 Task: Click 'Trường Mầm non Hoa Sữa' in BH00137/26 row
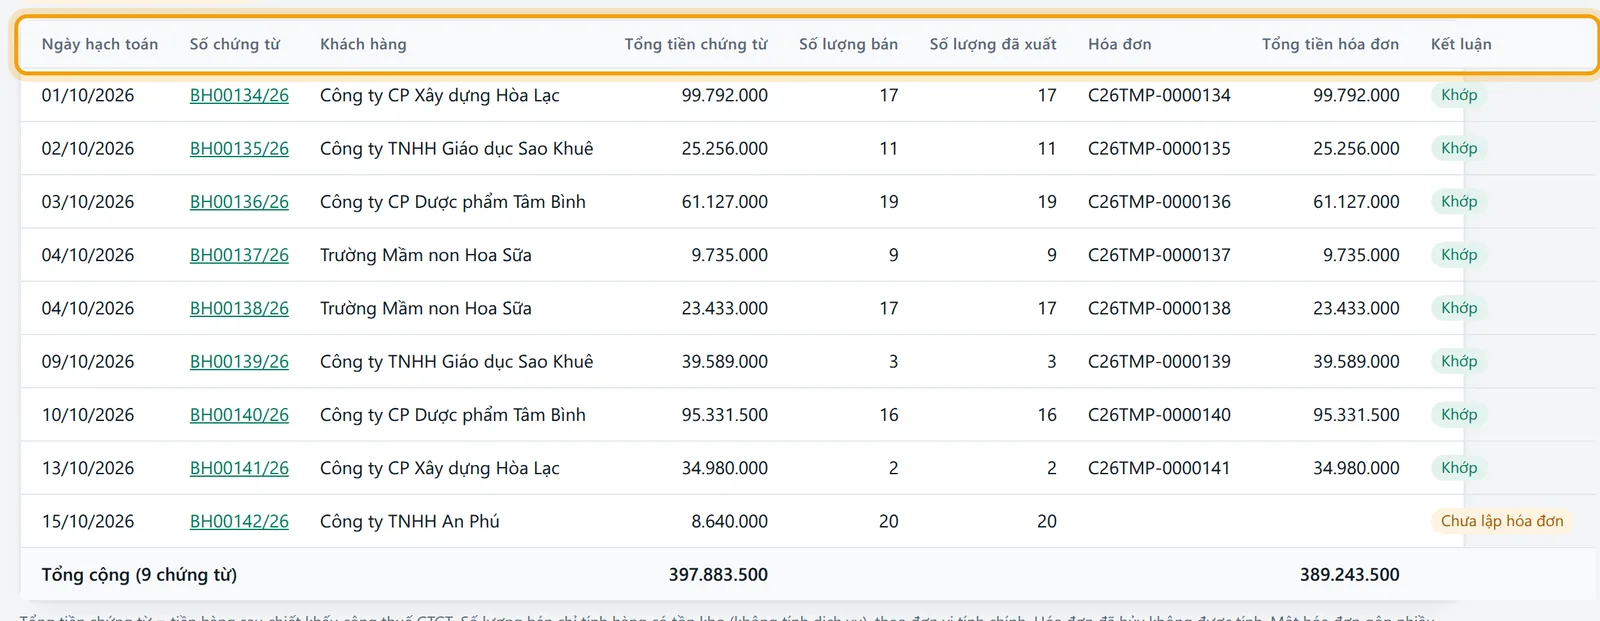(x=426, y=255)
